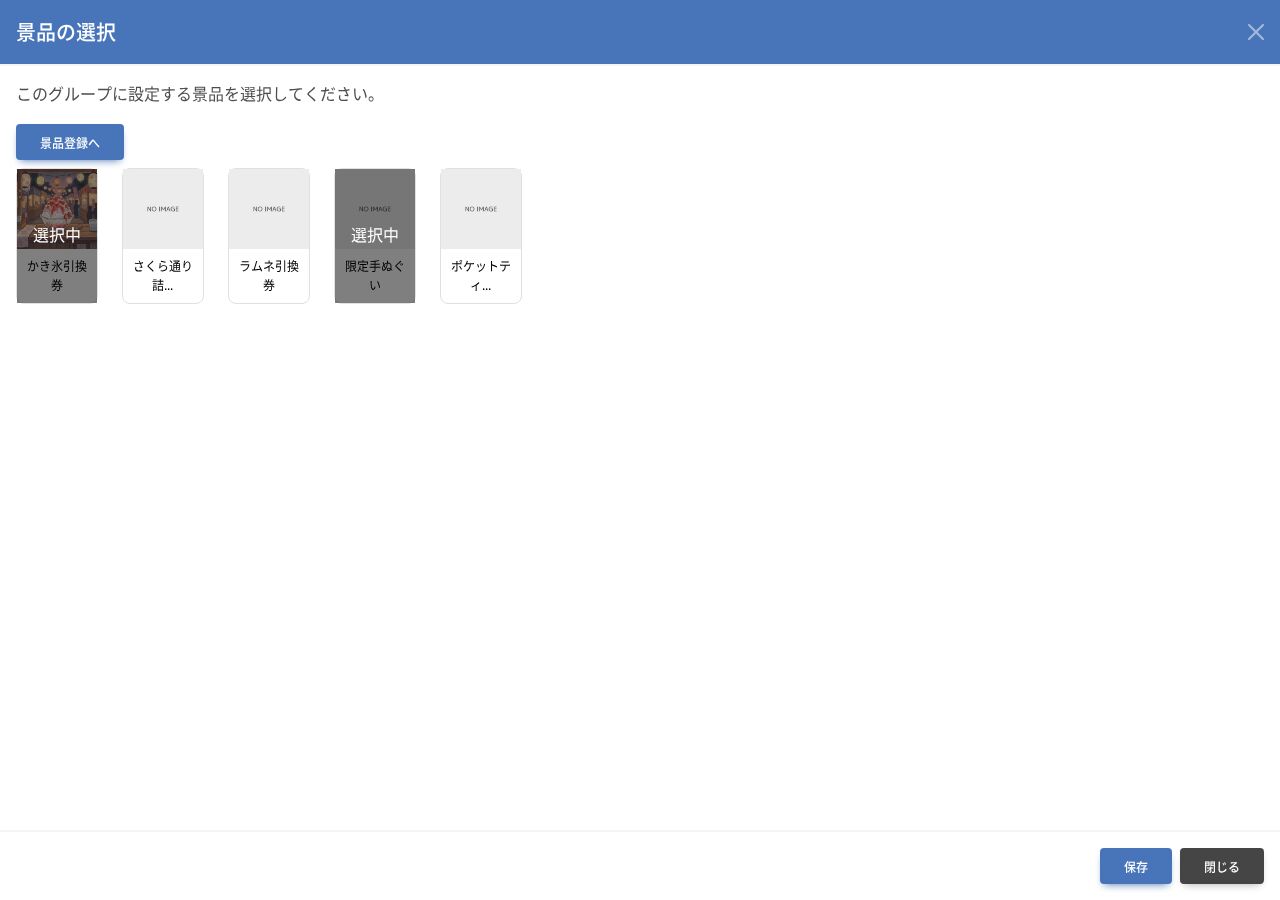Click the 閉じる button
Screen dimensions: 1280x900
coord(1222,866)
